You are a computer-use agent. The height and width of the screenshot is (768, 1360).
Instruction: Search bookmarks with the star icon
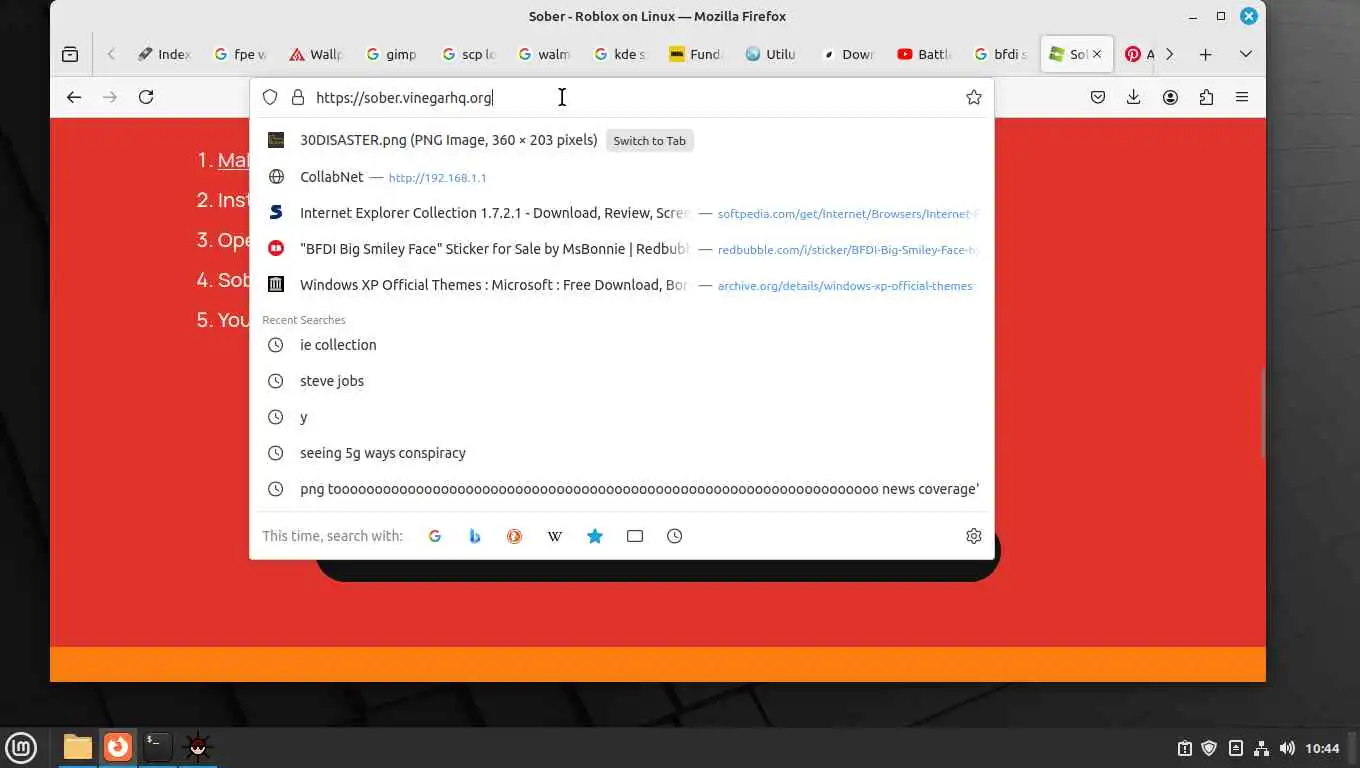[595, 536]
